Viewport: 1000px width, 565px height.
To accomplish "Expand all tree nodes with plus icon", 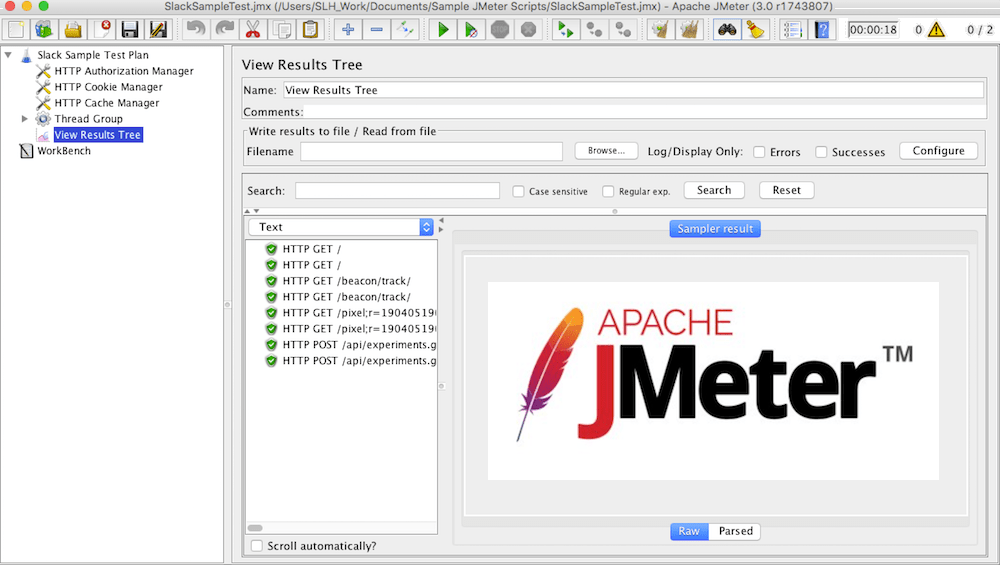I will 348,29.
